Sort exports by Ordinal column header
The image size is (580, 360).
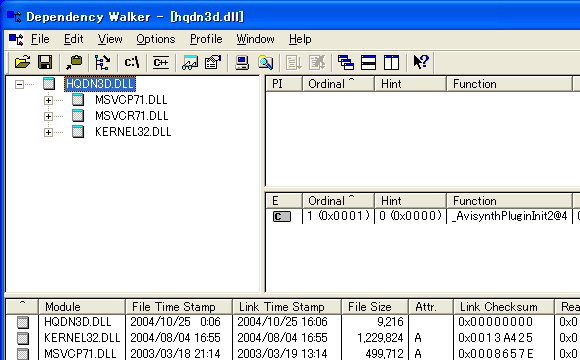(x=338, y=201)
